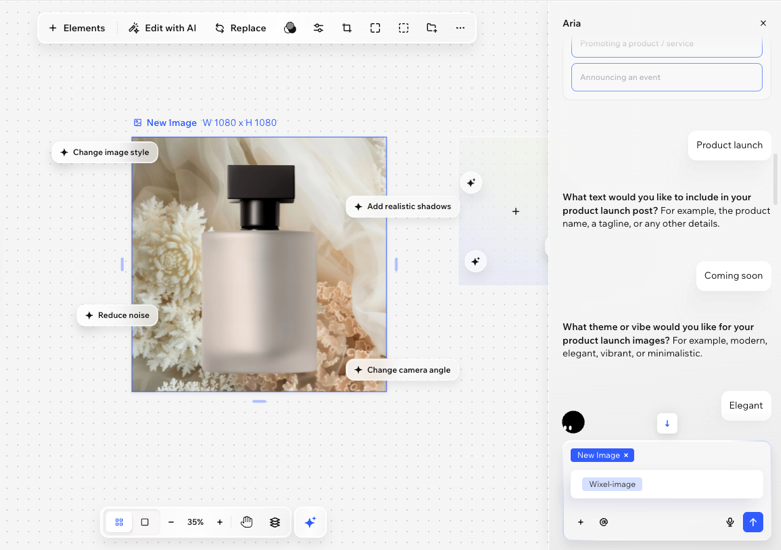
Task: Switch to single frame view mode
Action: click(x=145, y=522)
